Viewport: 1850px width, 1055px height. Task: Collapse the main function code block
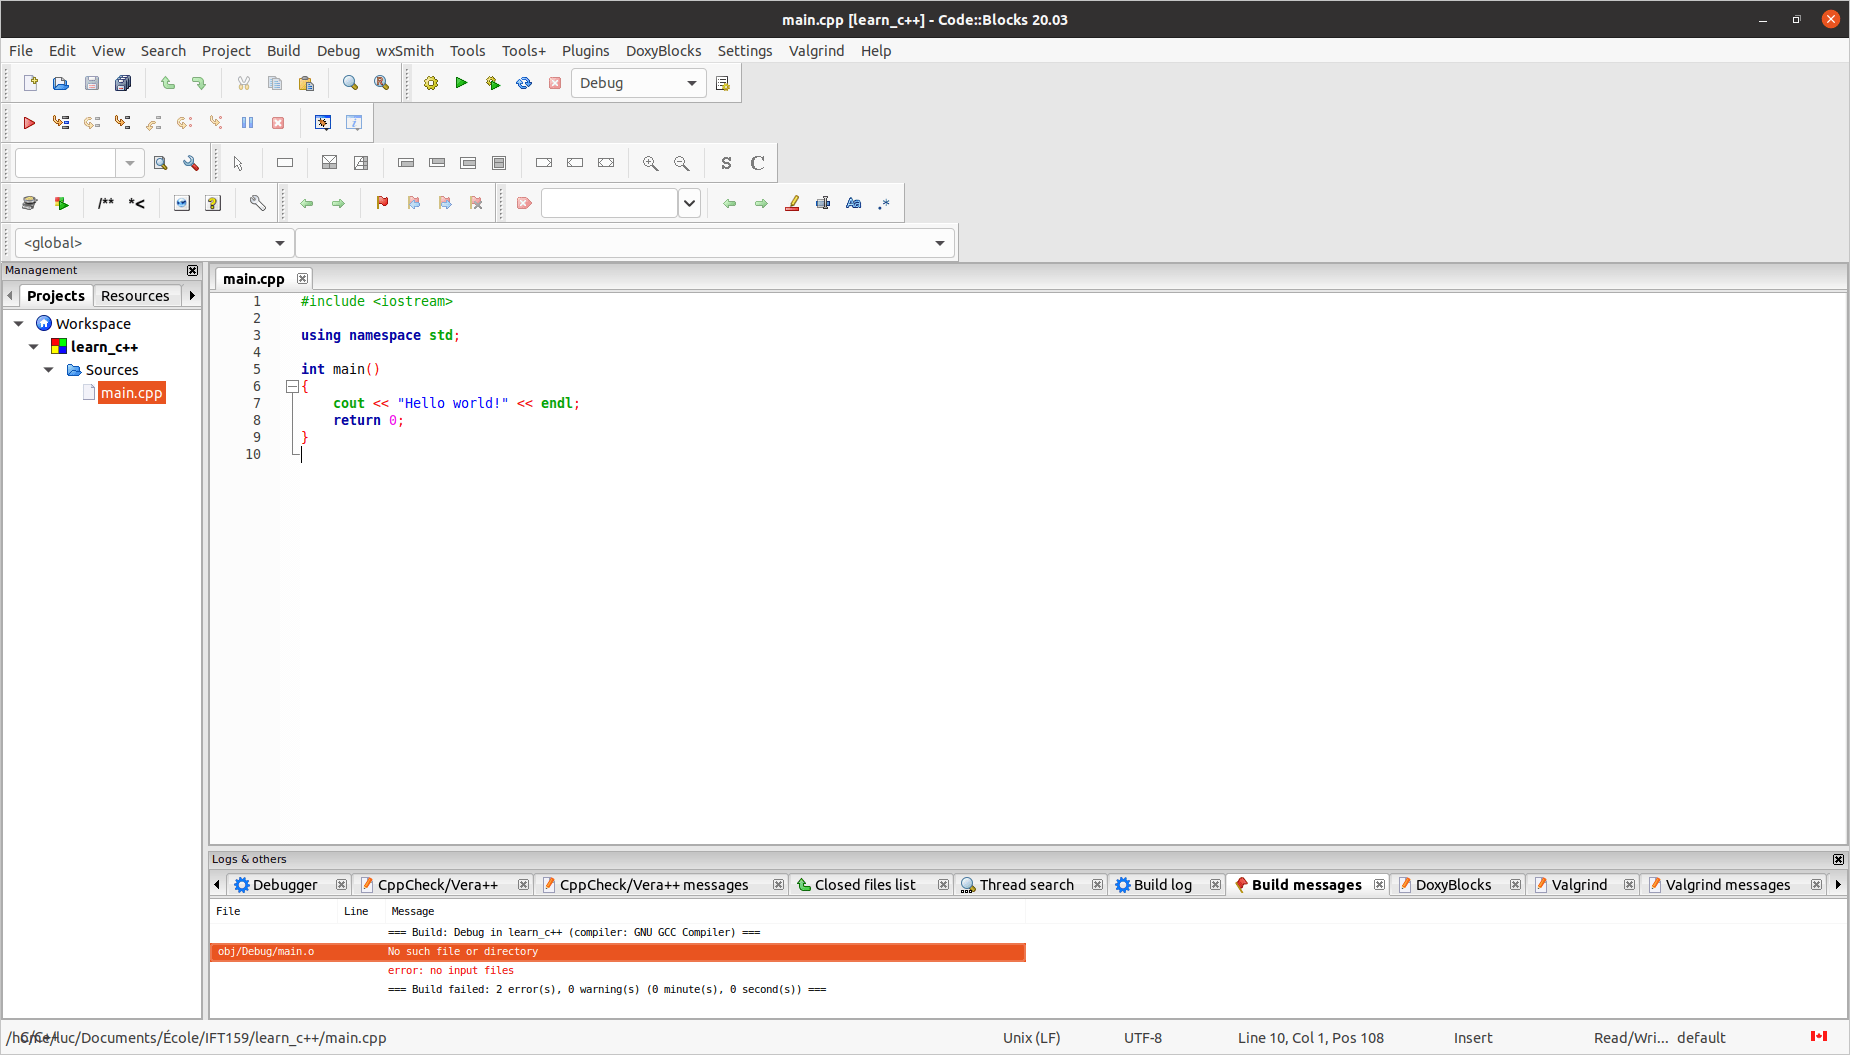click(x=291, y=386)
